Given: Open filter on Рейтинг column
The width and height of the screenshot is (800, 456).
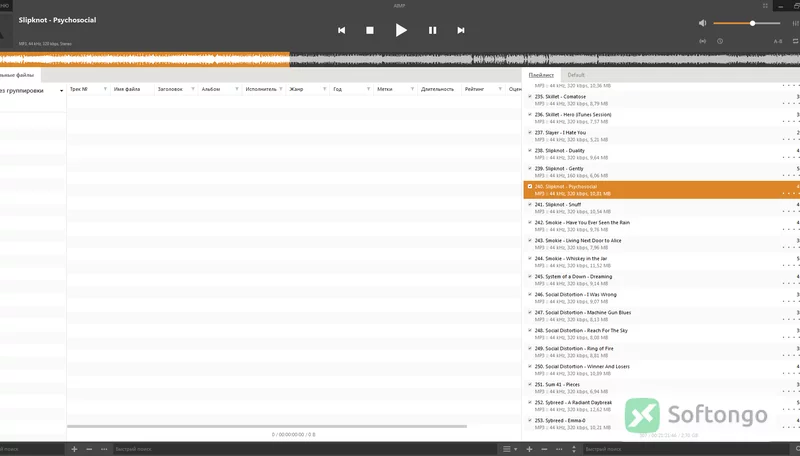Looking at the screenshot, I should coord(500,89).
